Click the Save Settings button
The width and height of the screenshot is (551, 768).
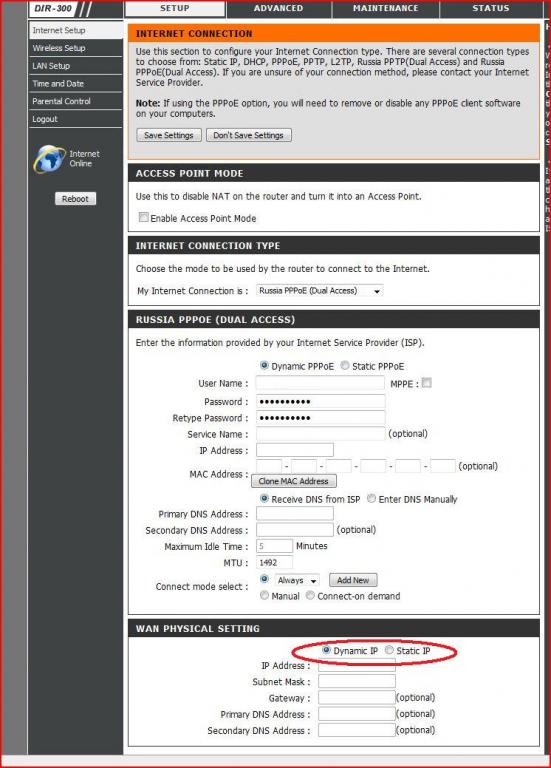point(168,135)
